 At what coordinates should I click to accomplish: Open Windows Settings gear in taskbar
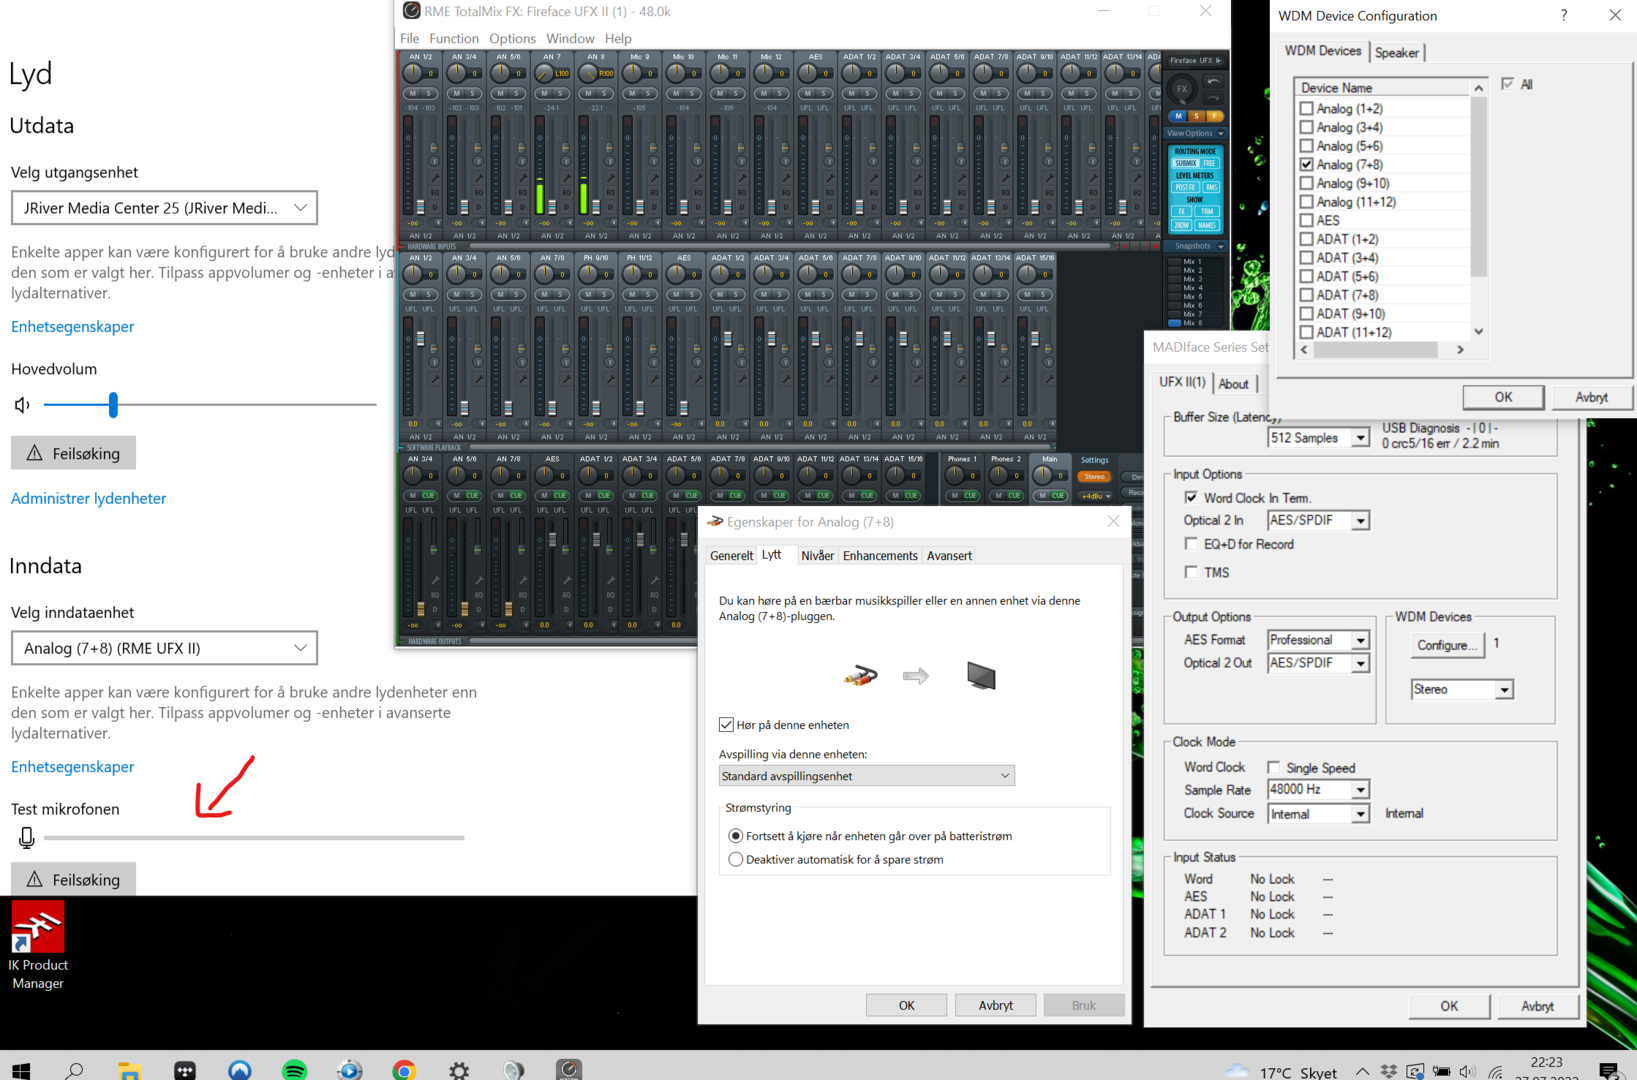459,1070
